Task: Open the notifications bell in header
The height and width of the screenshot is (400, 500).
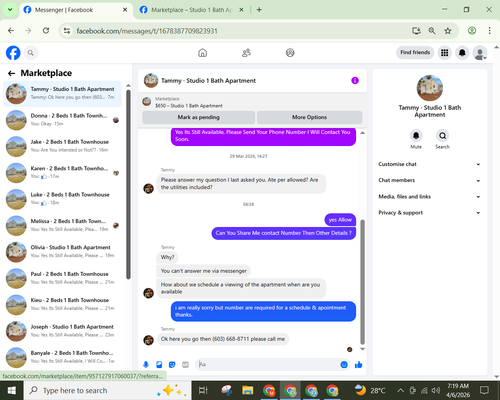Action: (462, 53)
